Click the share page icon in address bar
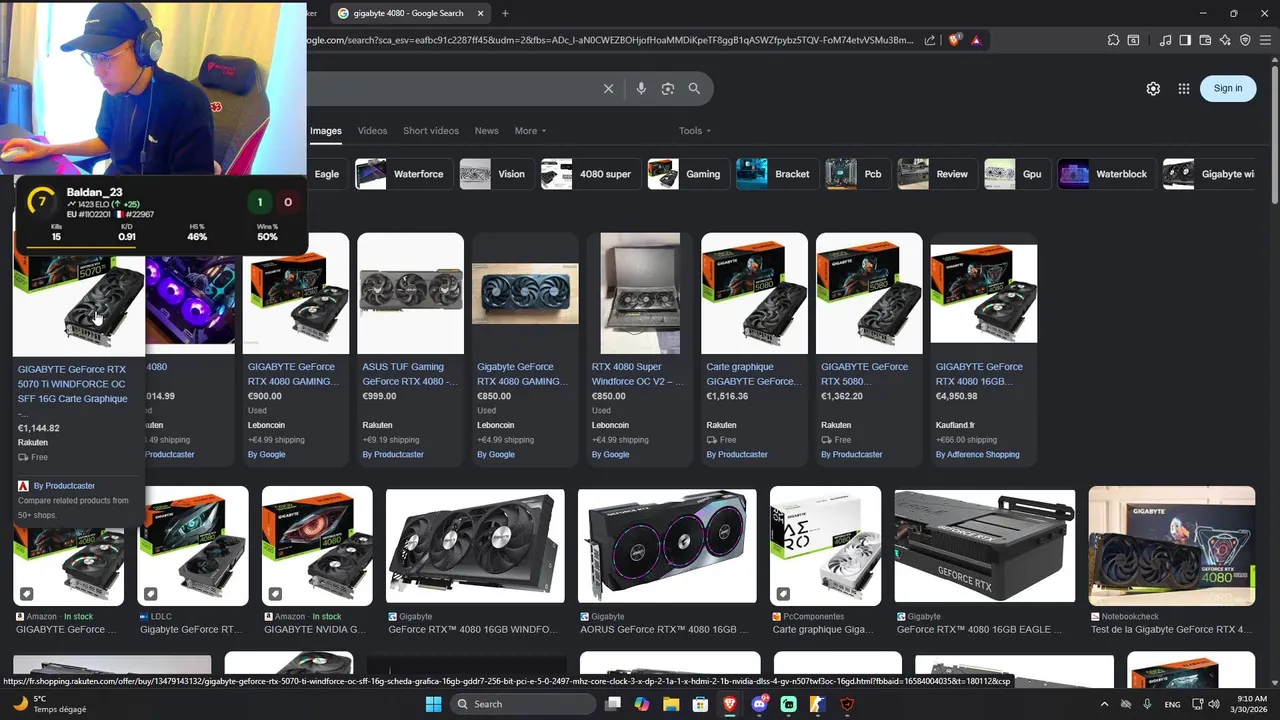 [x=930, y=40]
